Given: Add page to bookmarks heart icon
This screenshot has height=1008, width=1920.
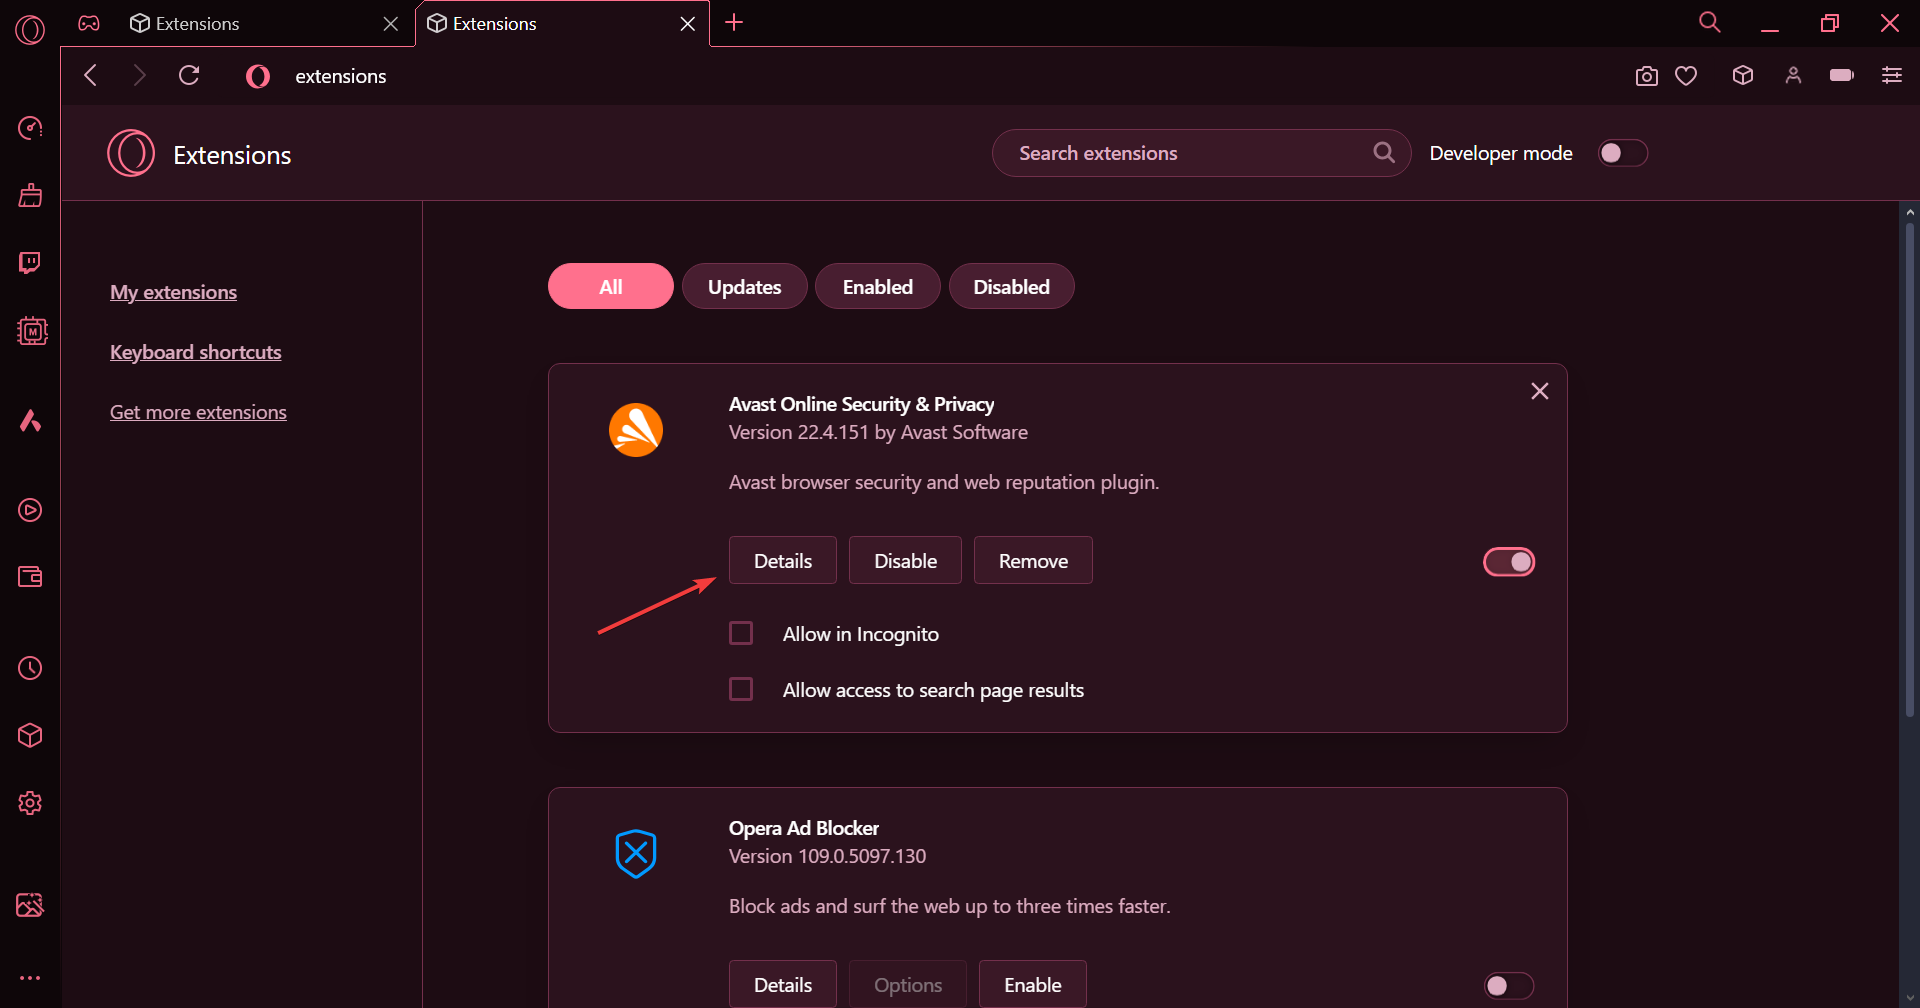Looking at the screenshot, I should point(1686,76).
